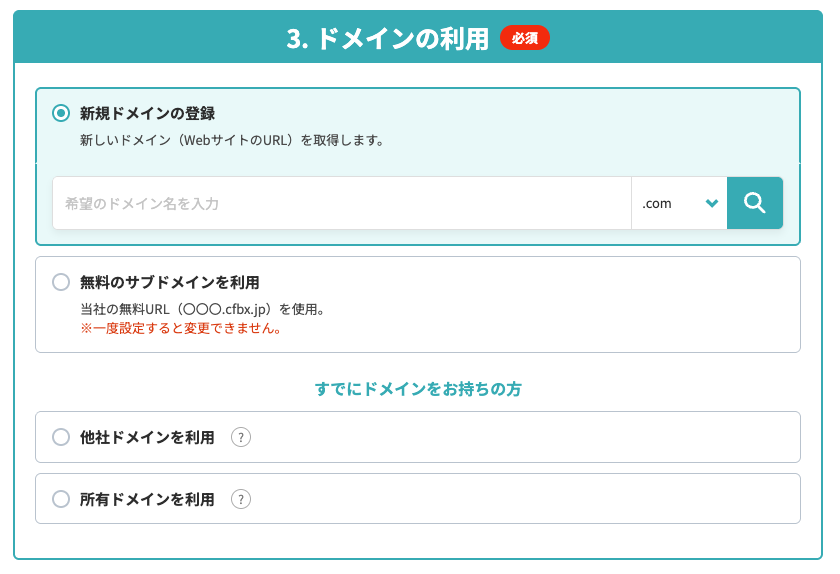Click the red 必須 badge
The image size is (840, 574).
(524, 38)
